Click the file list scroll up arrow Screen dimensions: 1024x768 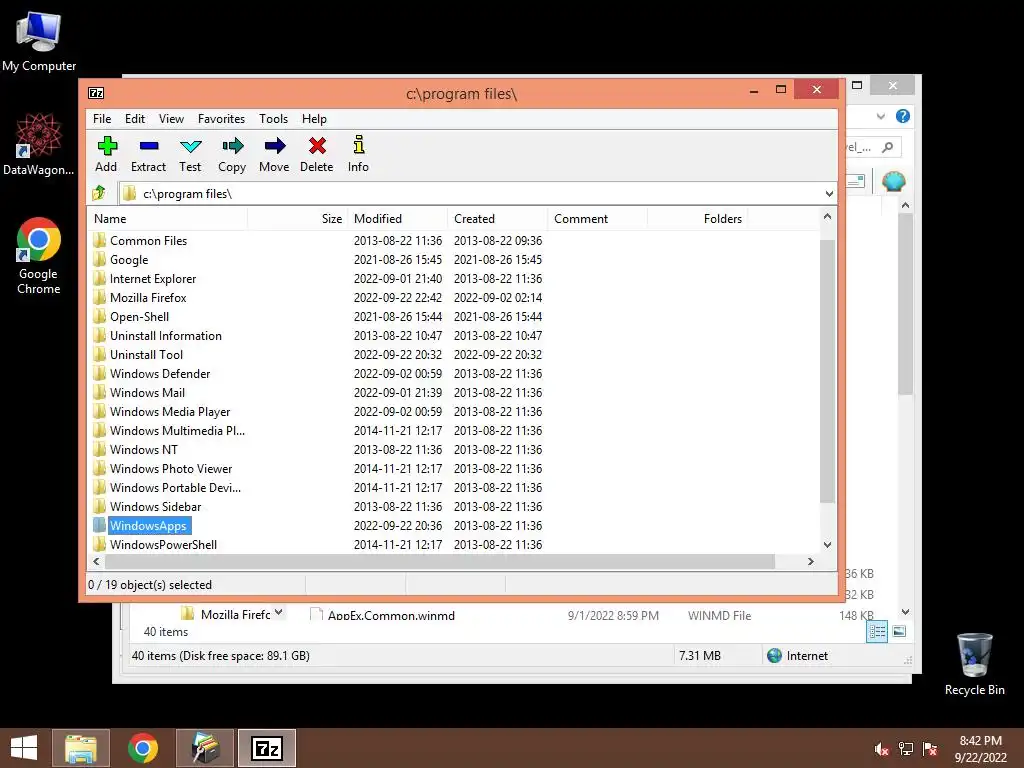827,216
